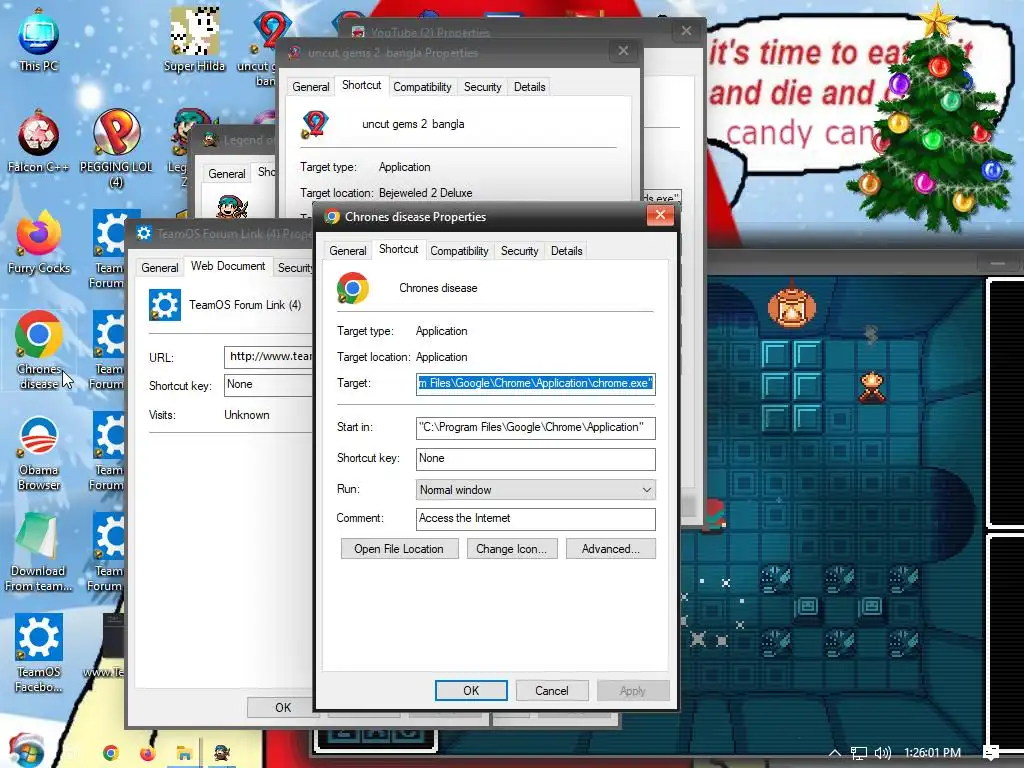Close the uncut gems 2 bangla Properties window
This screenshot has height=768, width=1024.
[623, 51]
